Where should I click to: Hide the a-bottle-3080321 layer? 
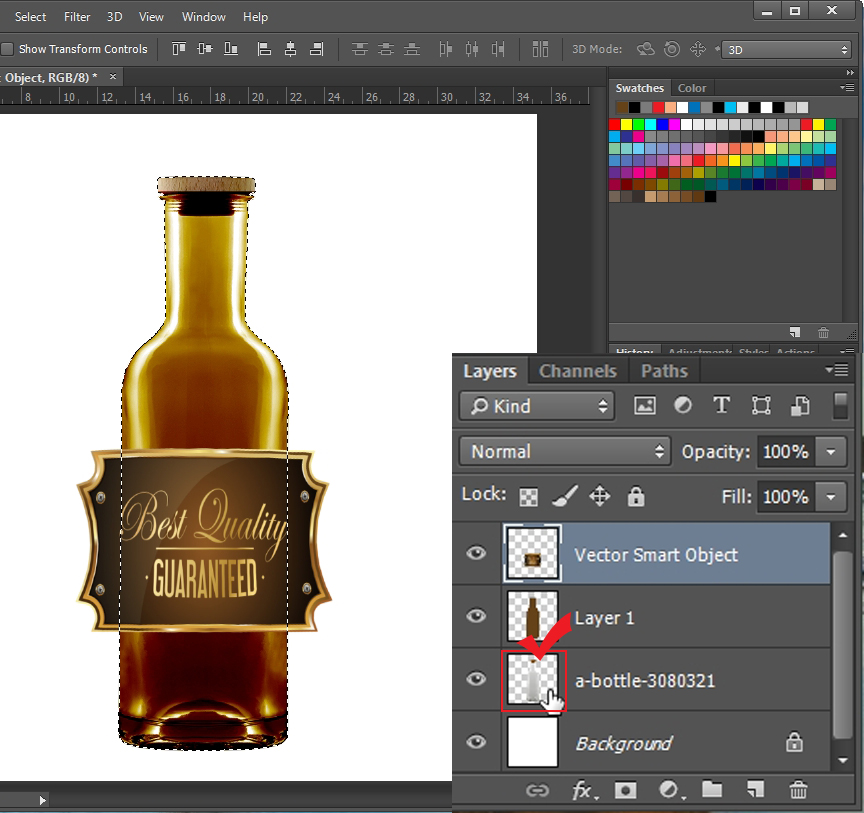[x=476, y=679]
